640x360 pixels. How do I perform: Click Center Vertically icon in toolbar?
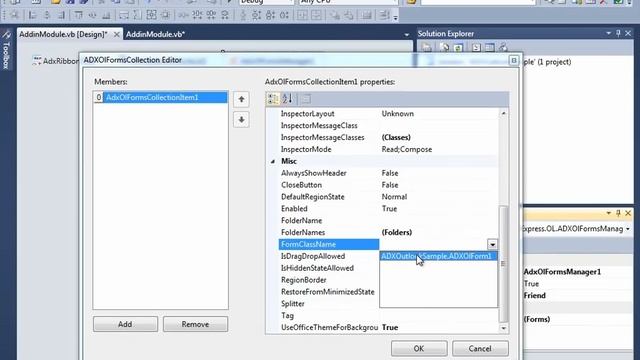tap(316, 15)
